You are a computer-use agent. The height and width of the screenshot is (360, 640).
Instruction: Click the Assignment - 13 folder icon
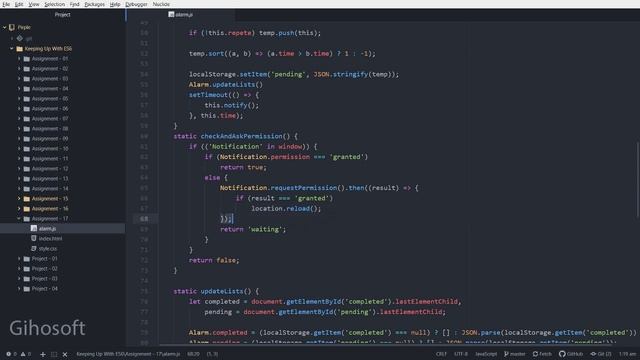[x=27, y=179]
